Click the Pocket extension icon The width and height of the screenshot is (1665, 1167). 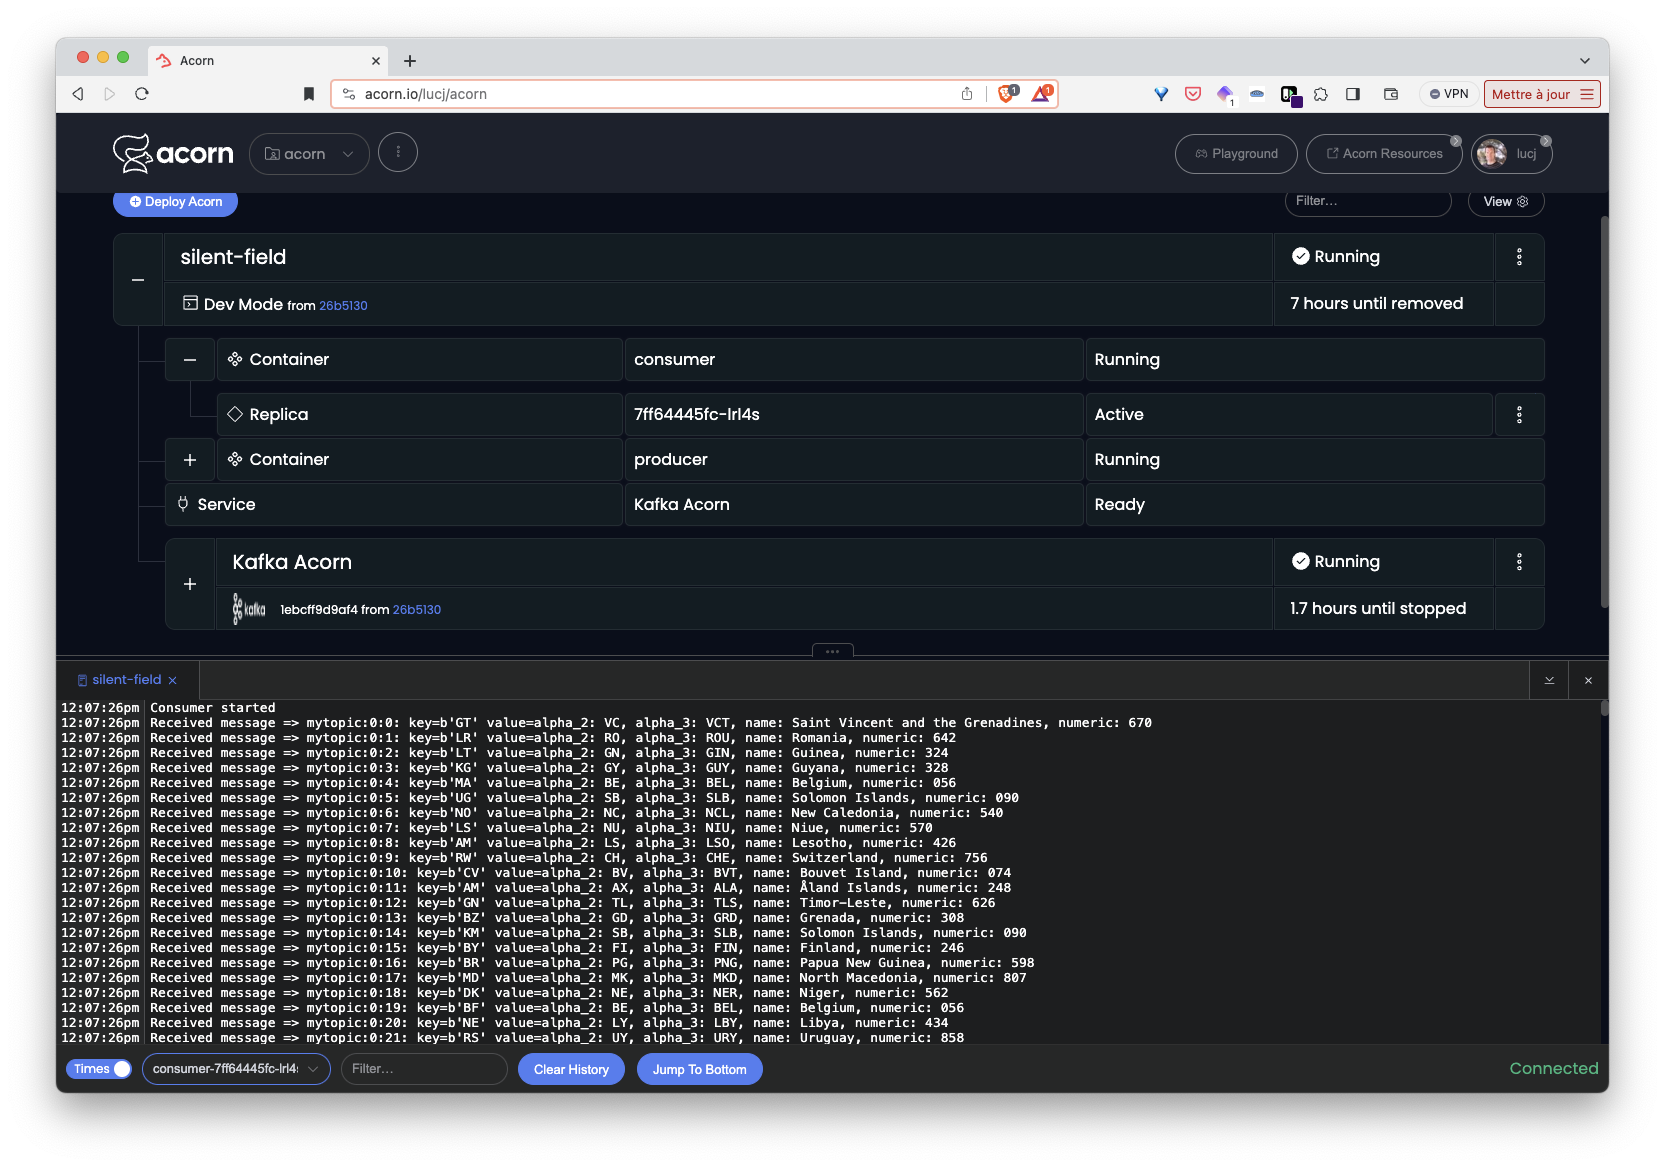pyautogui.click(x=1193, y=94)
